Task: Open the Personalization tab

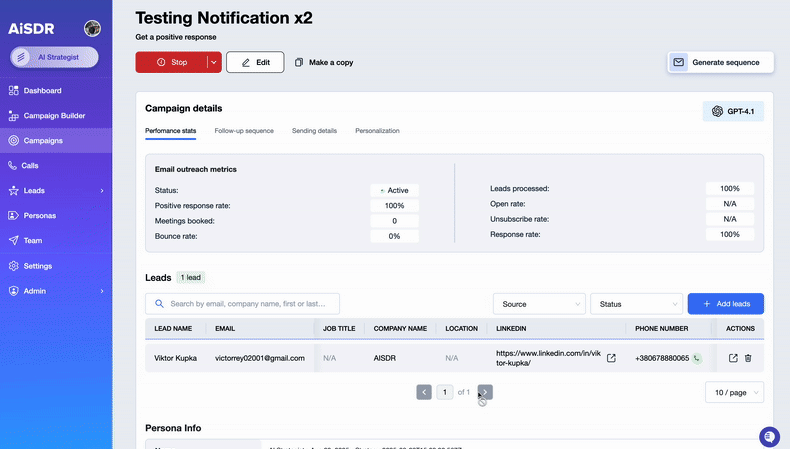Action: (x=377, y=131)
